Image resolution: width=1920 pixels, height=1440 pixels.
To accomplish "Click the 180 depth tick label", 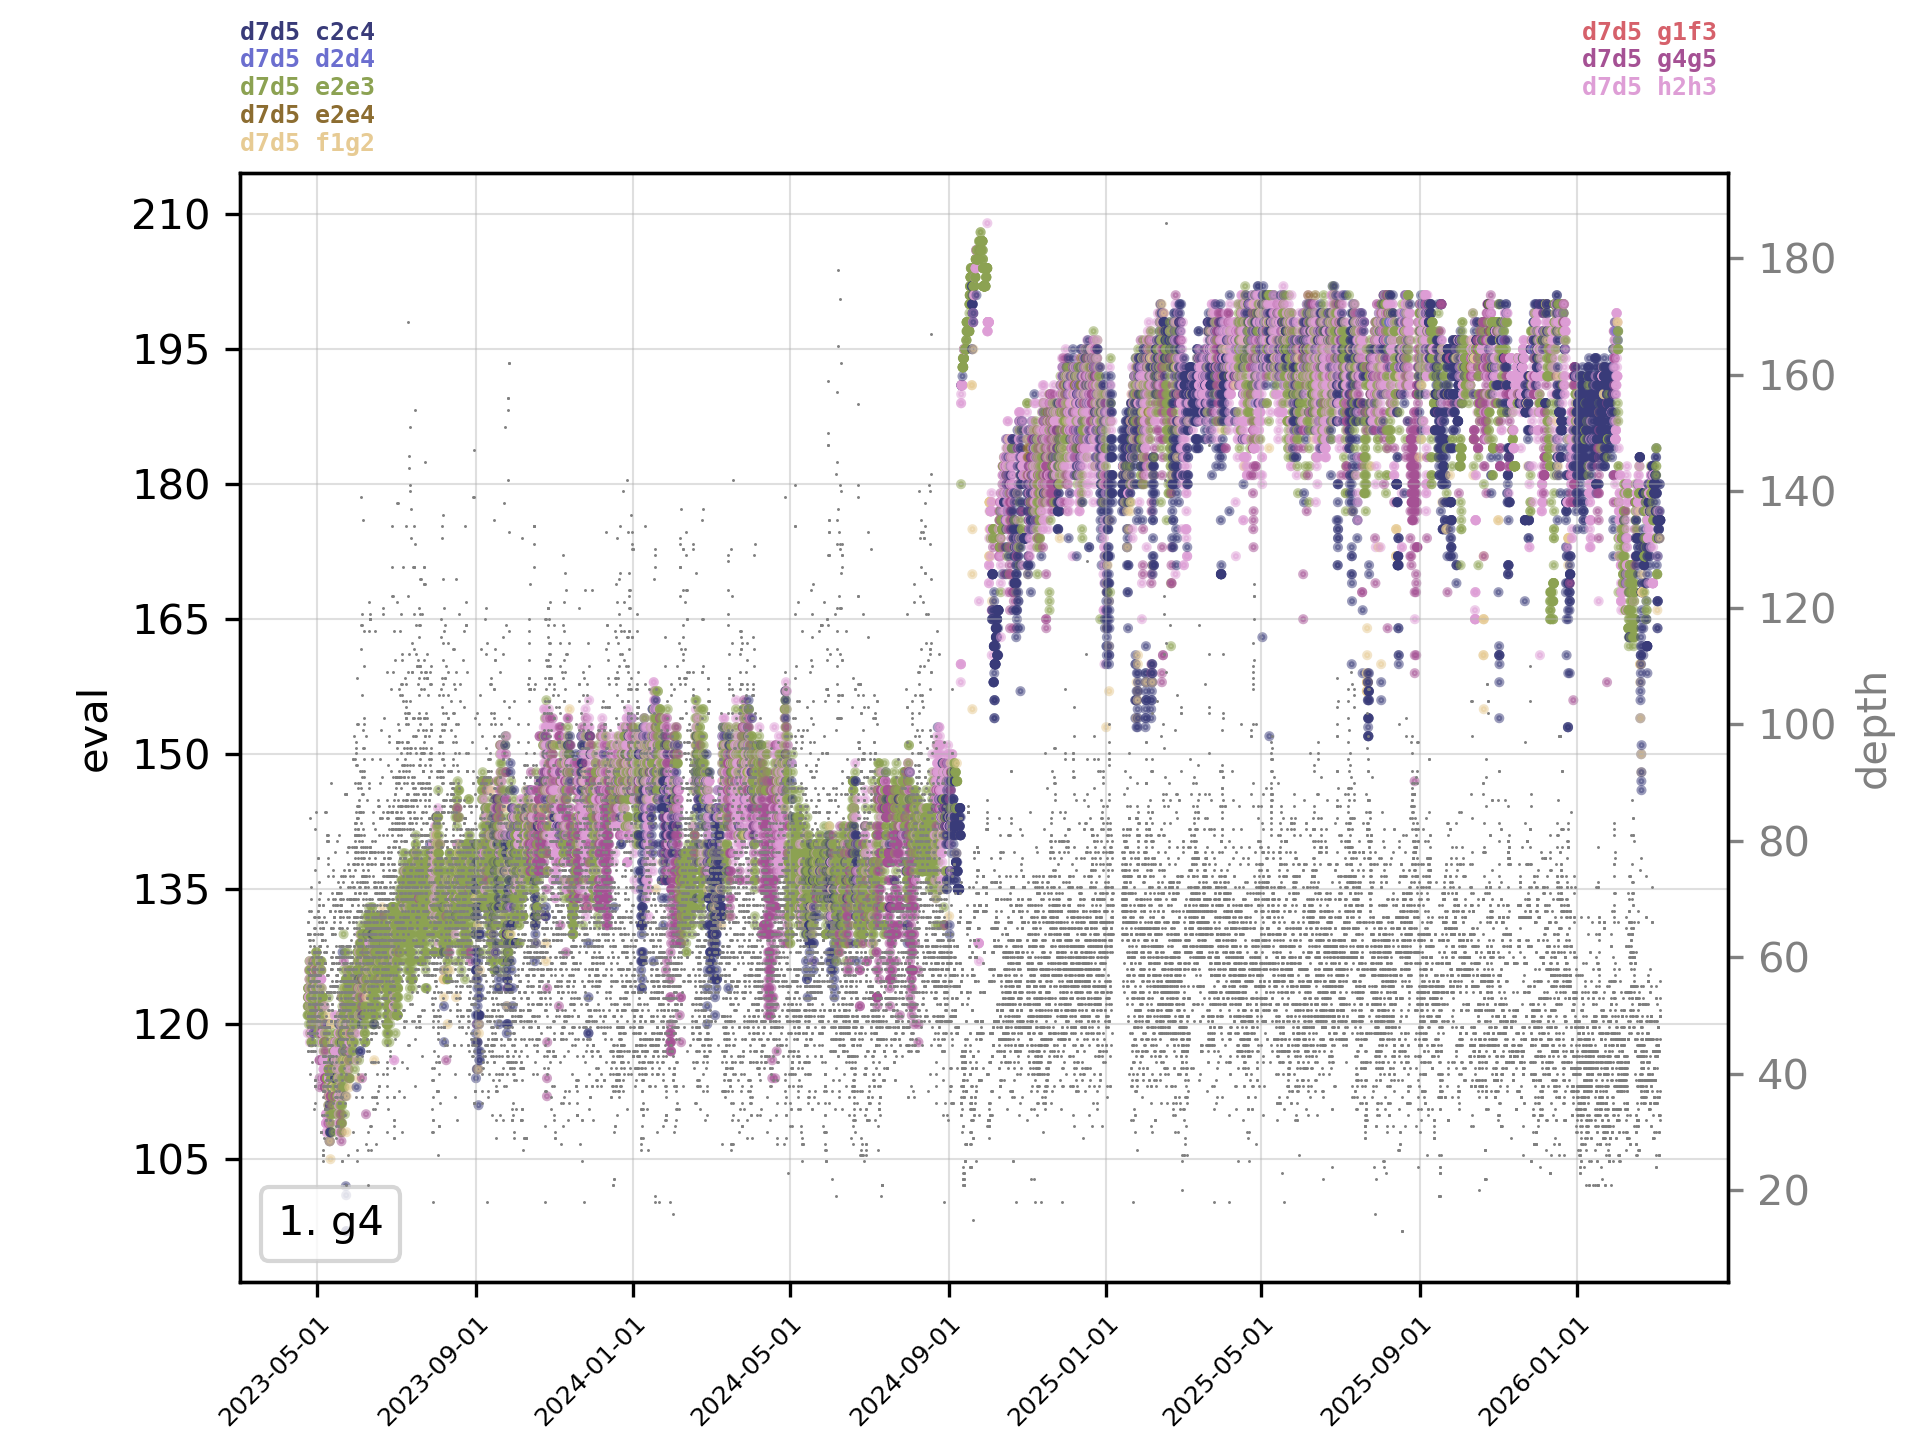I will (x=1796, y=260).
